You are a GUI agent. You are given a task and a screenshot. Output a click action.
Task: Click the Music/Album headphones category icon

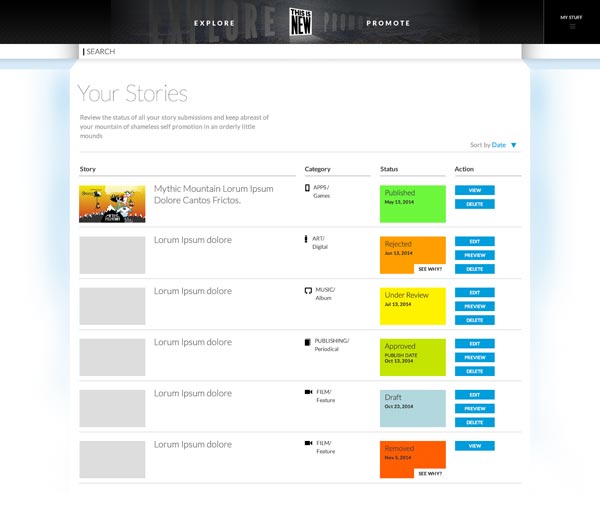tap(308, 290)
